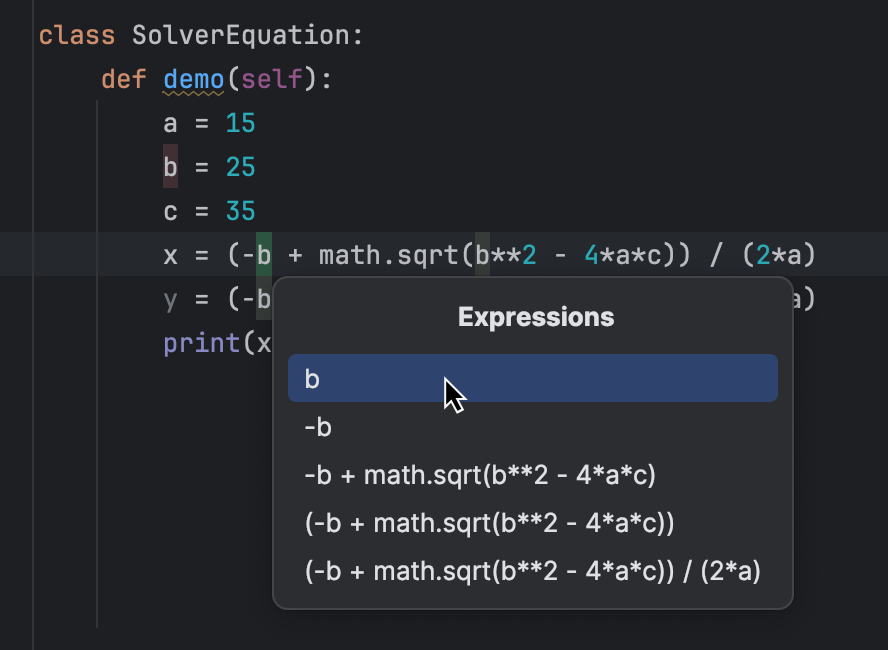Viewport: 888px width, 650px height.
Task: Click the Expressions popup title
Action: point(535,317)
